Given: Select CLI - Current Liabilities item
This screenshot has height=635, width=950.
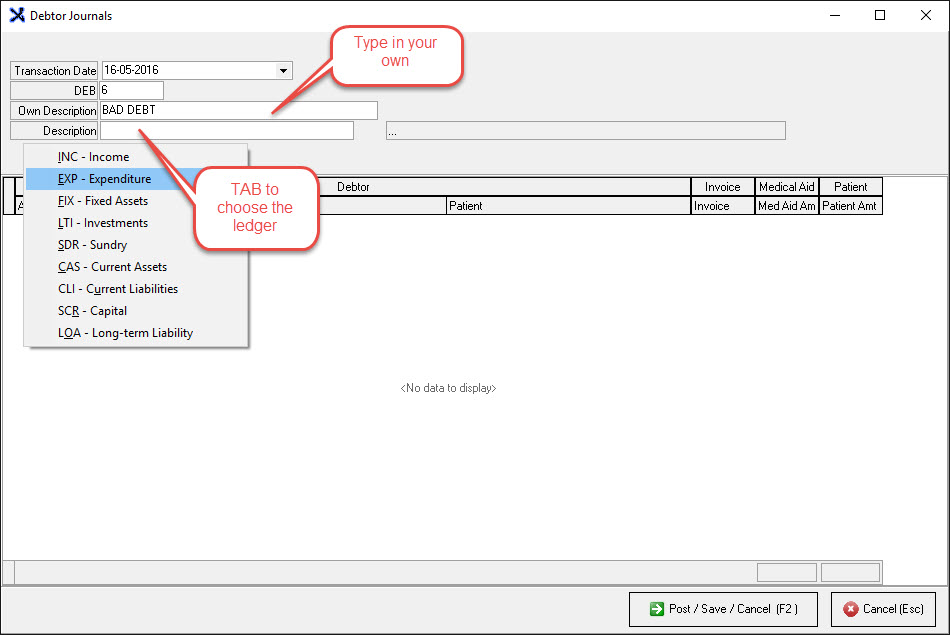Looking at the screenshot, I should point(117,289).
